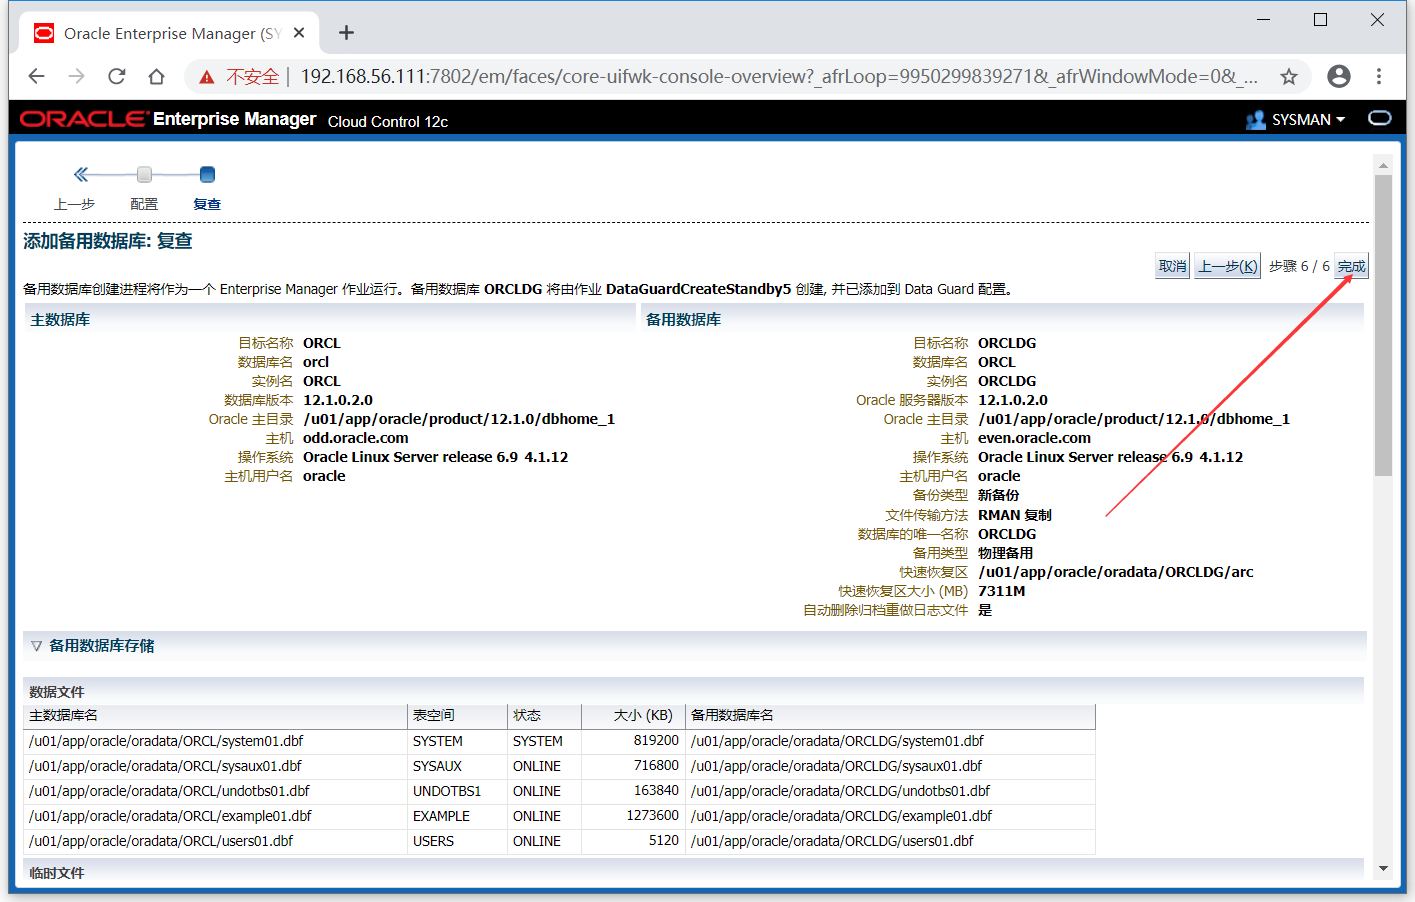
Task: Click the fast recovery path ORCLDG/arc
Action: pos(1115,572)
